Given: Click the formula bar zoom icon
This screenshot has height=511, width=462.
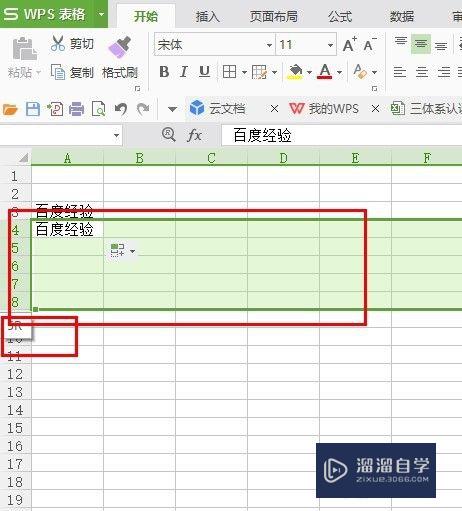Looking at the screenshot, I should pyautogui.click(x=169, y=135).
